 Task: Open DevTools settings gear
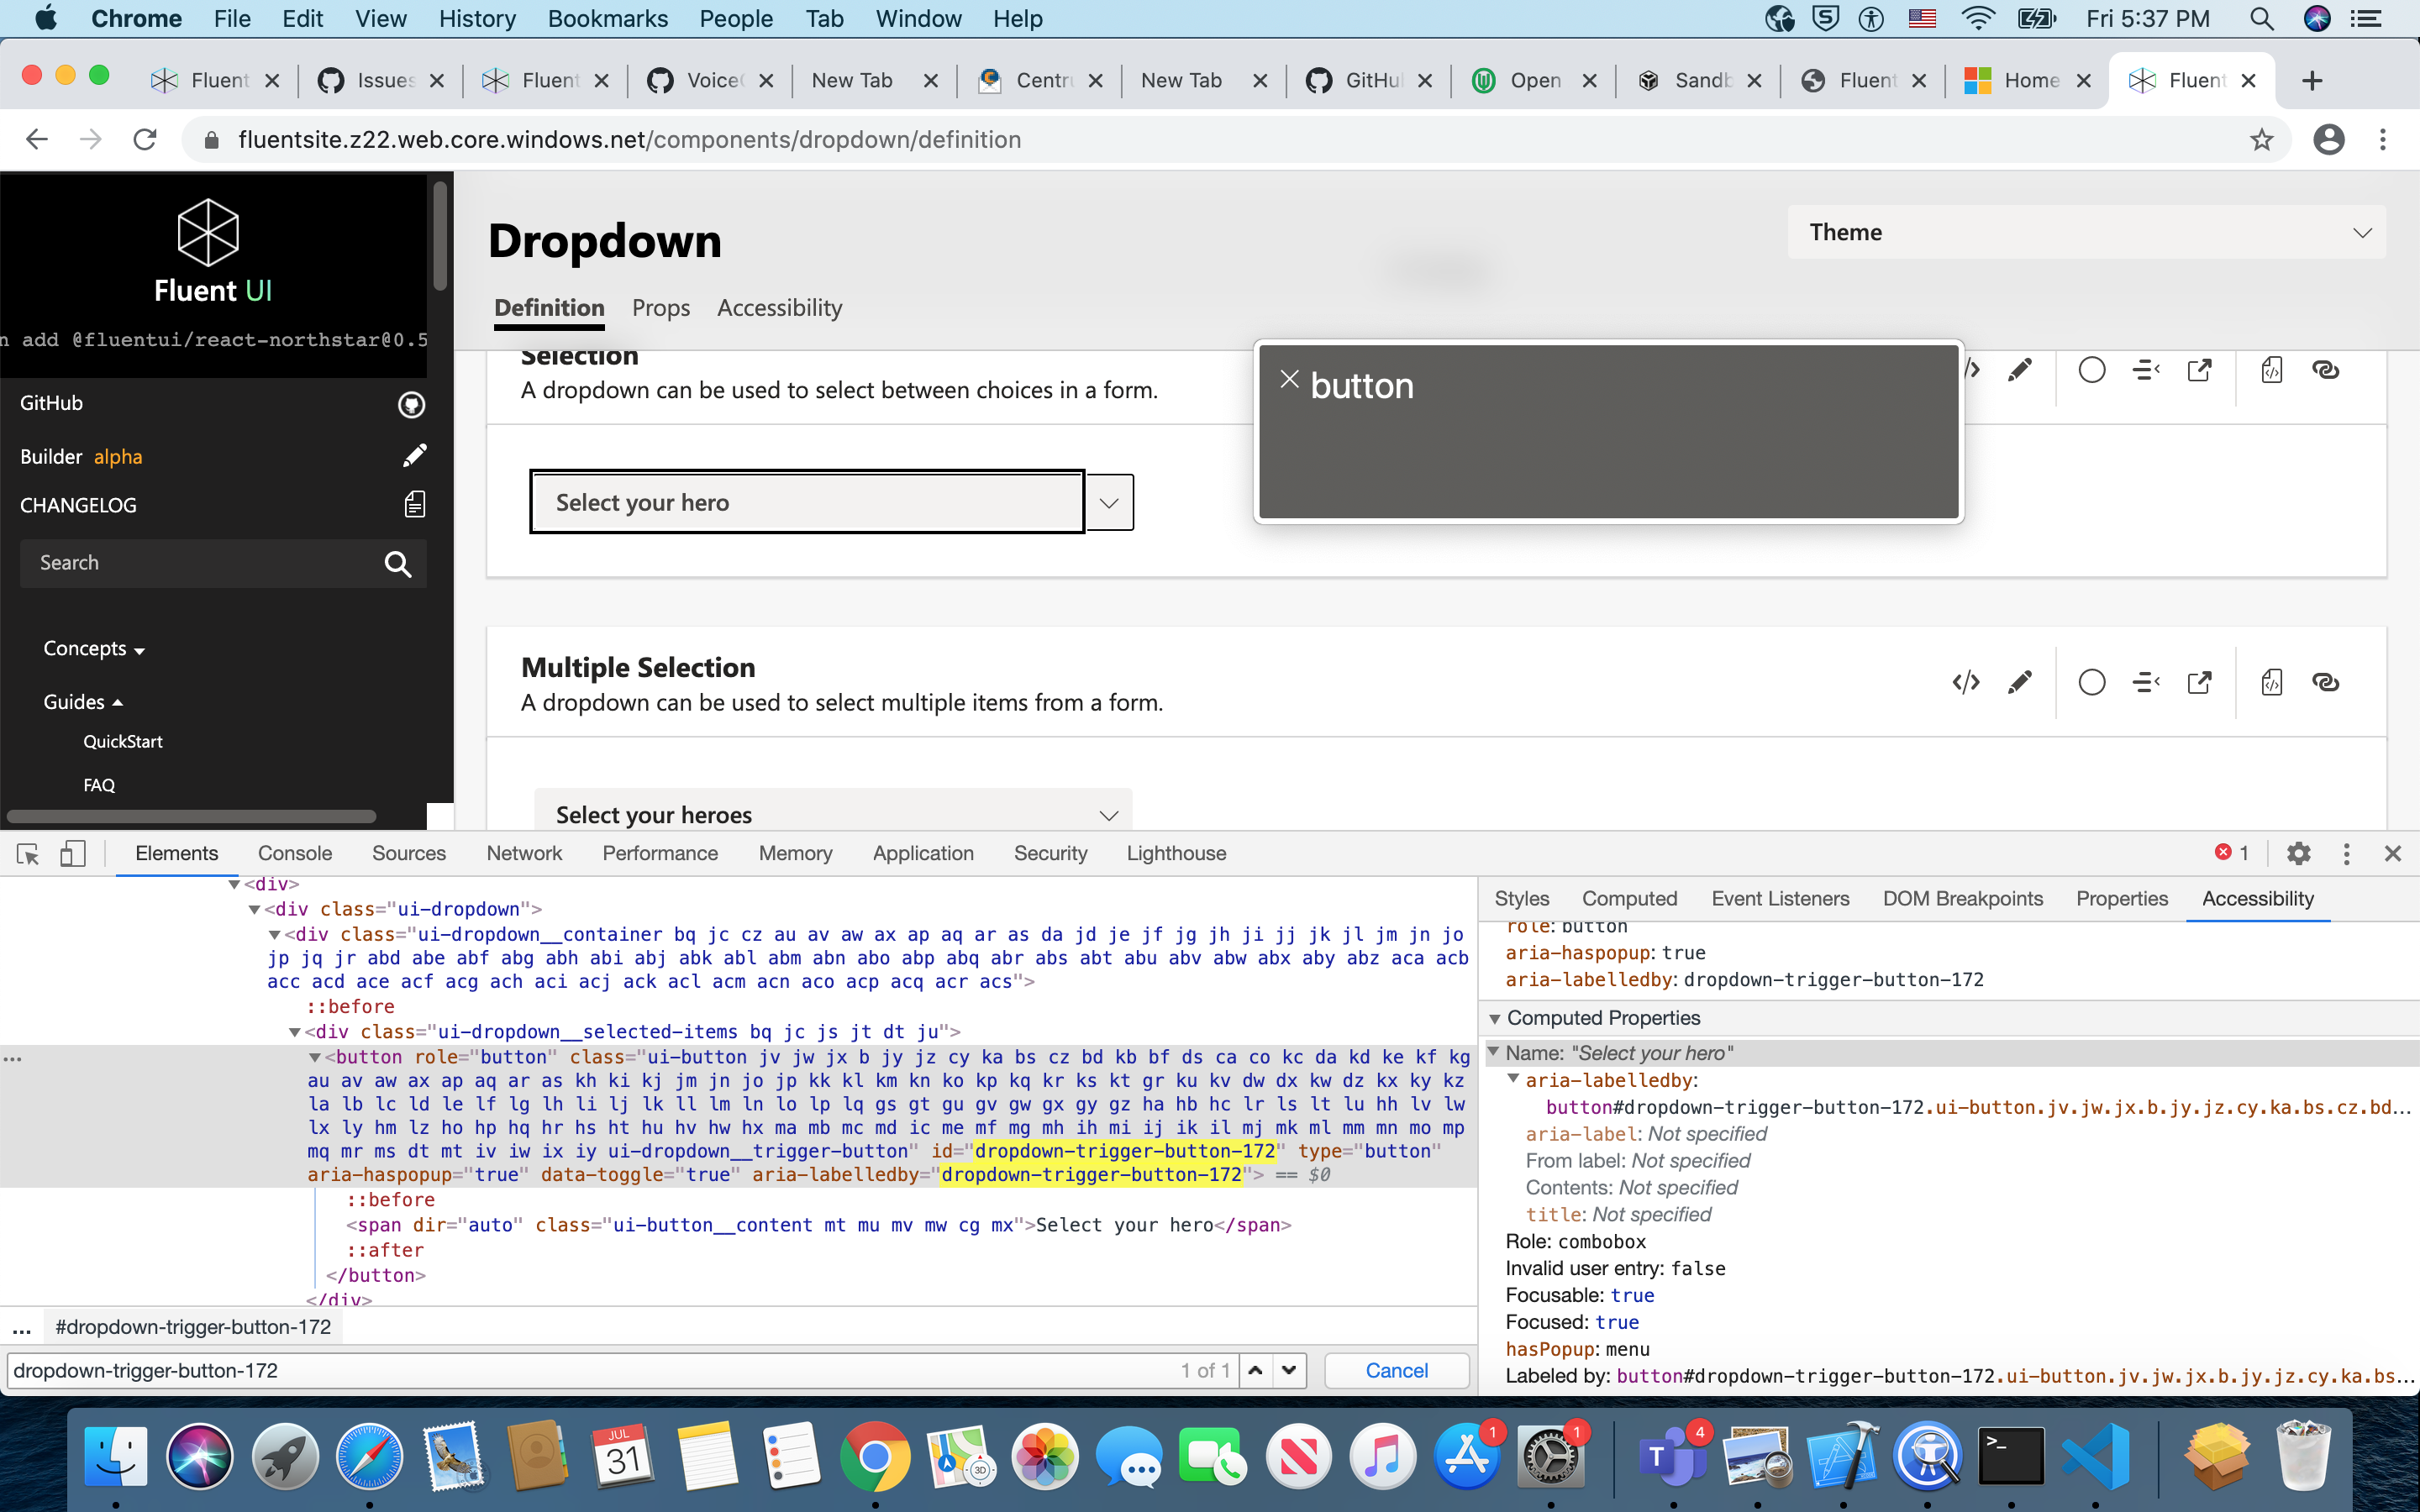tap(2298, 853)
